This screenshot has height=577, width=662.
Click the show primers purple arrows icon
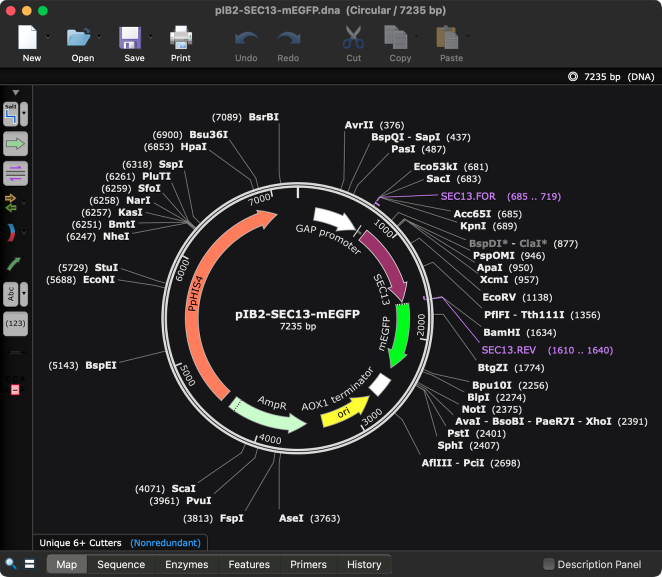(x=14, y=173)
